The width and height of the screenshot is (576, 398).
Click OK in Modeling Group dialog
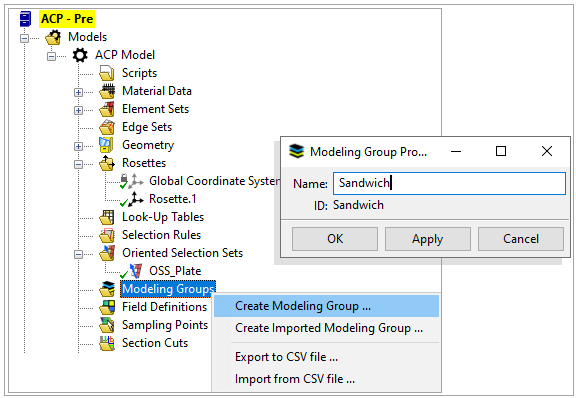(x=335, y=239)
